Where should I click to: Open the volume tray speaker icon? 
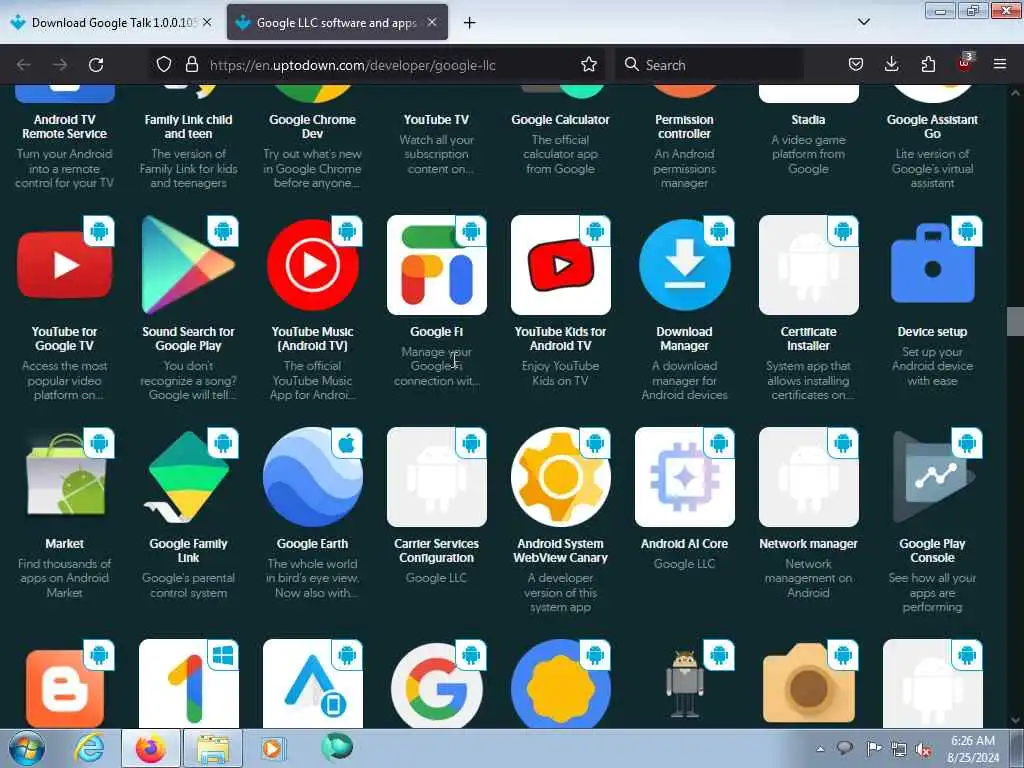coord(923,749)
